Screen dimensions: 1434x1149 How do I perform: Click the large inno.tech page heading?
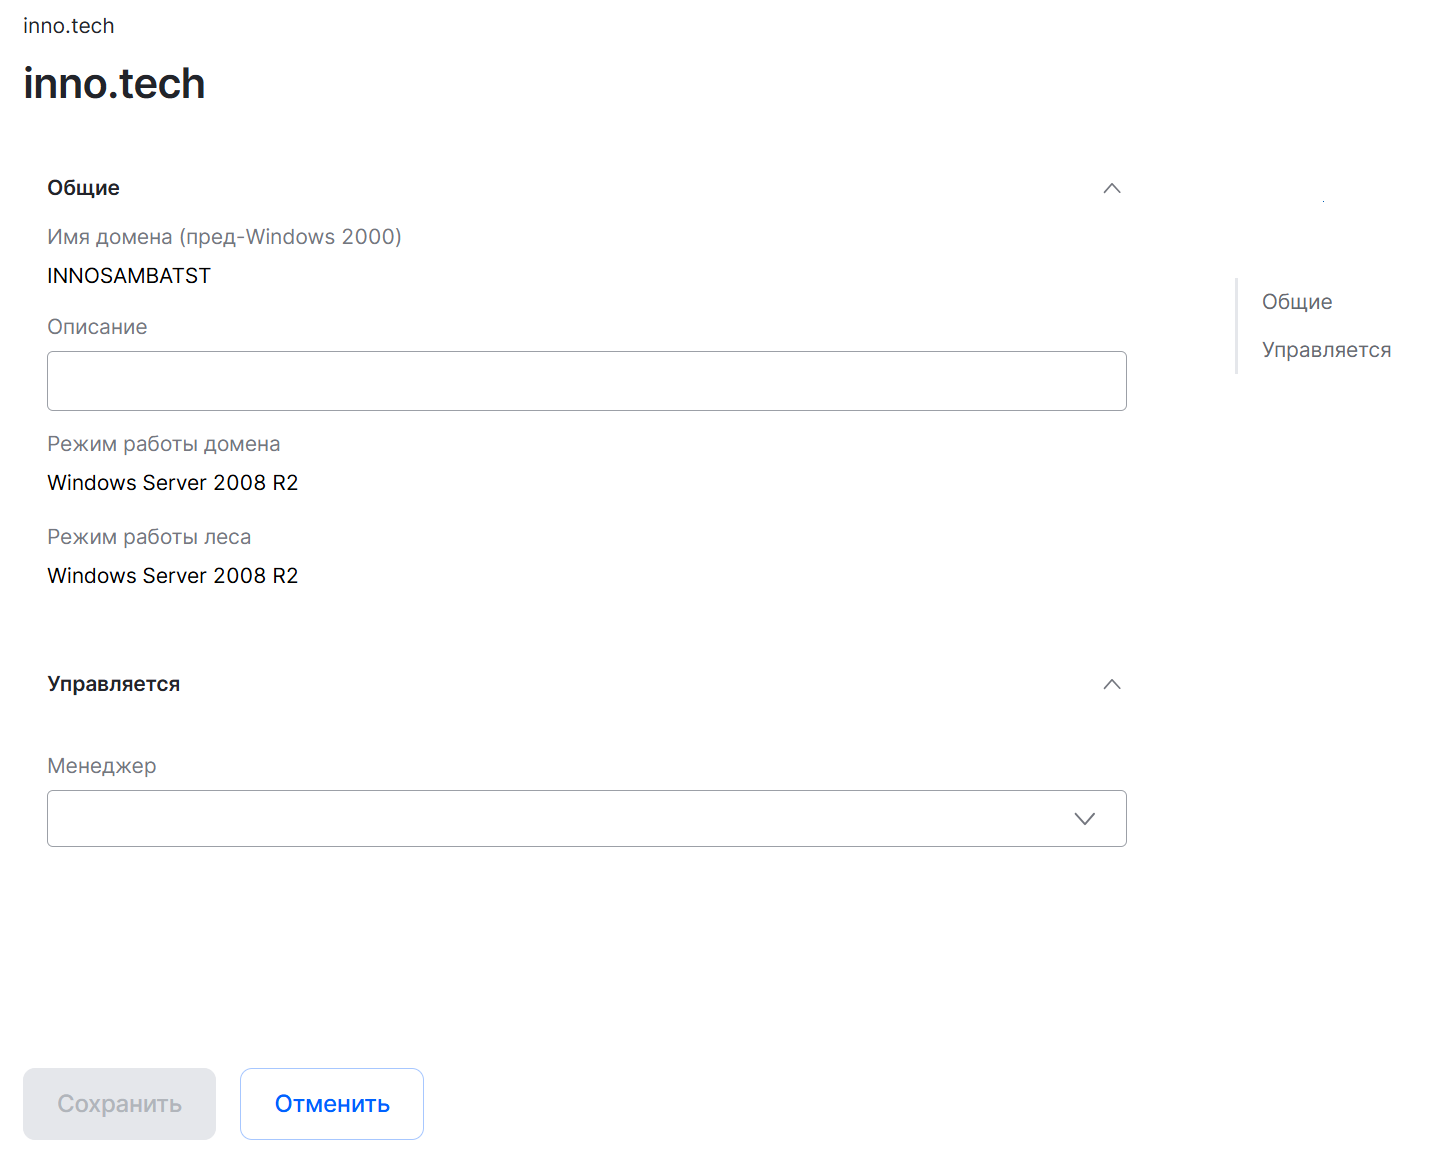coord(114,83)
